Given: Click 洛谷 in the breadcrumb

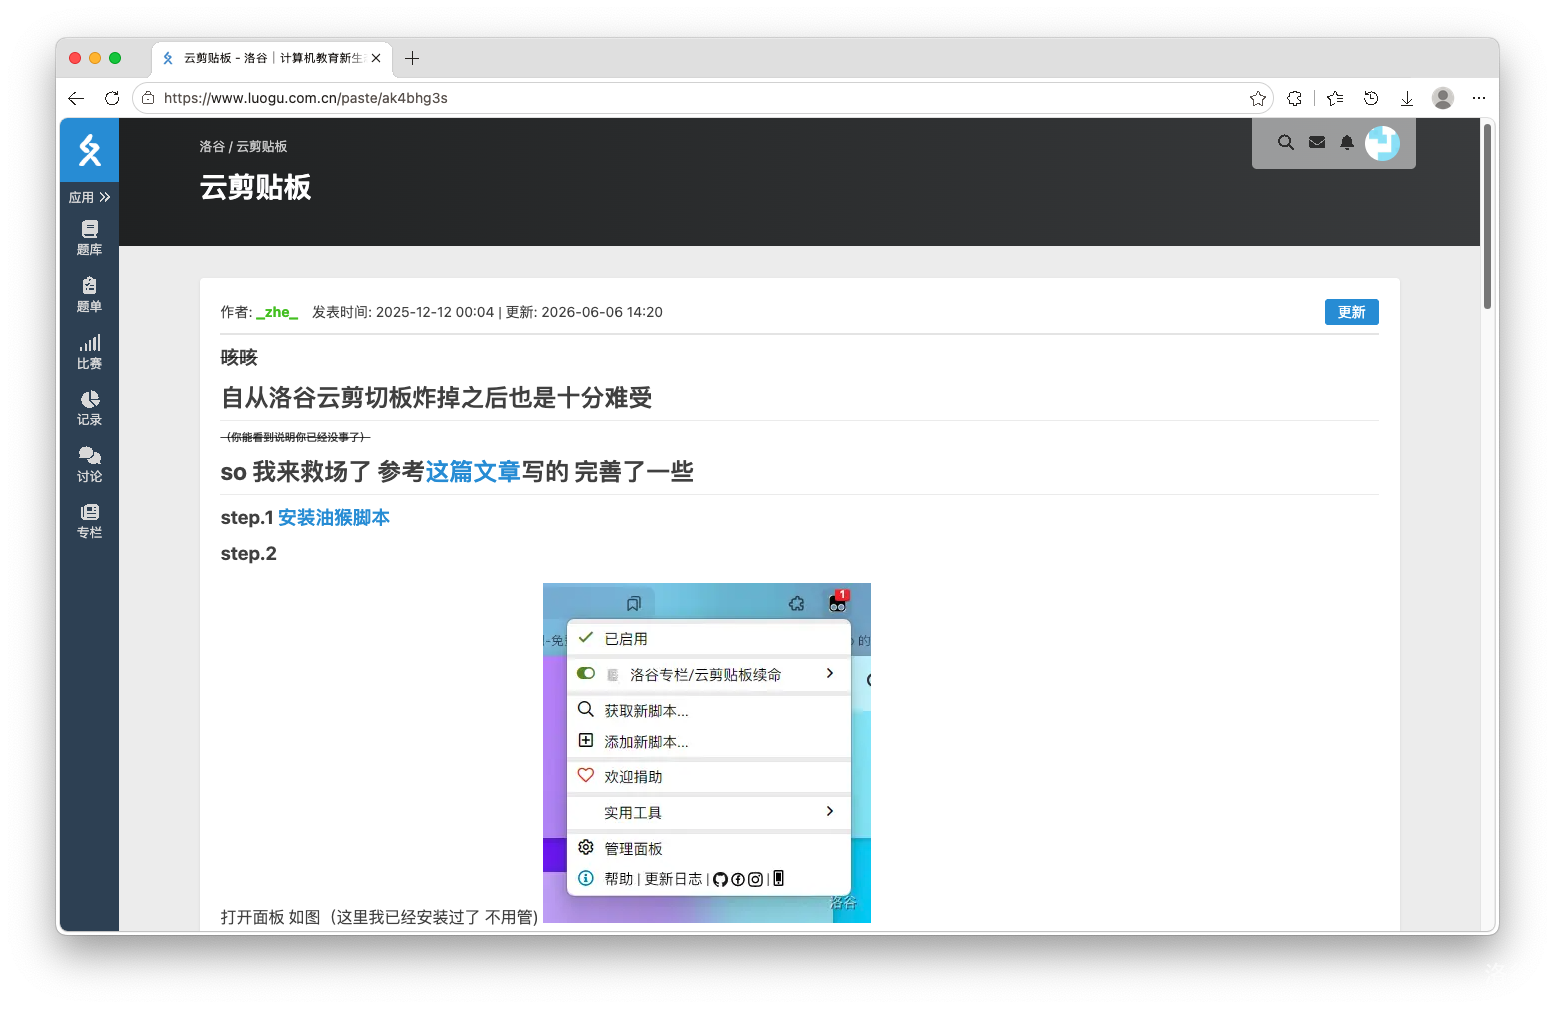Looking at the screenshot, I should (212, 146).
